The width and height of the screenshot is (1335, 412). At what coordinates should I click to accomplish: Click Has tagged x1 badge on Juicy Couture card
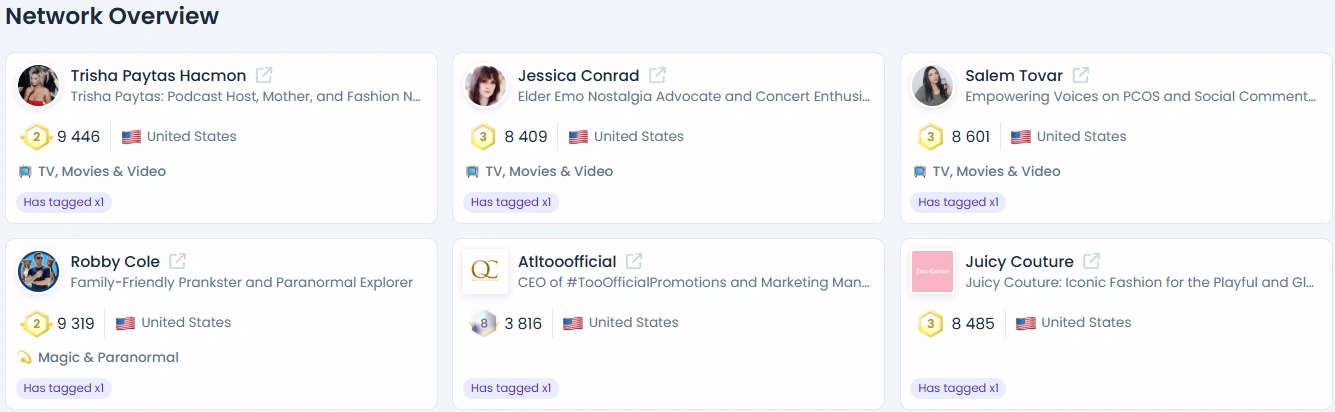coord(958,388)
